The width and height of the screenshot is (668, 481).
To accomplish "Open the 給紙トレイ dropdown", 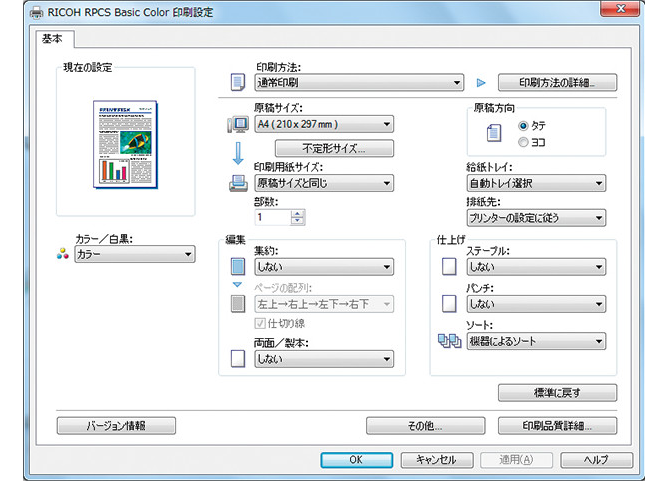I will tap(536, 183).
